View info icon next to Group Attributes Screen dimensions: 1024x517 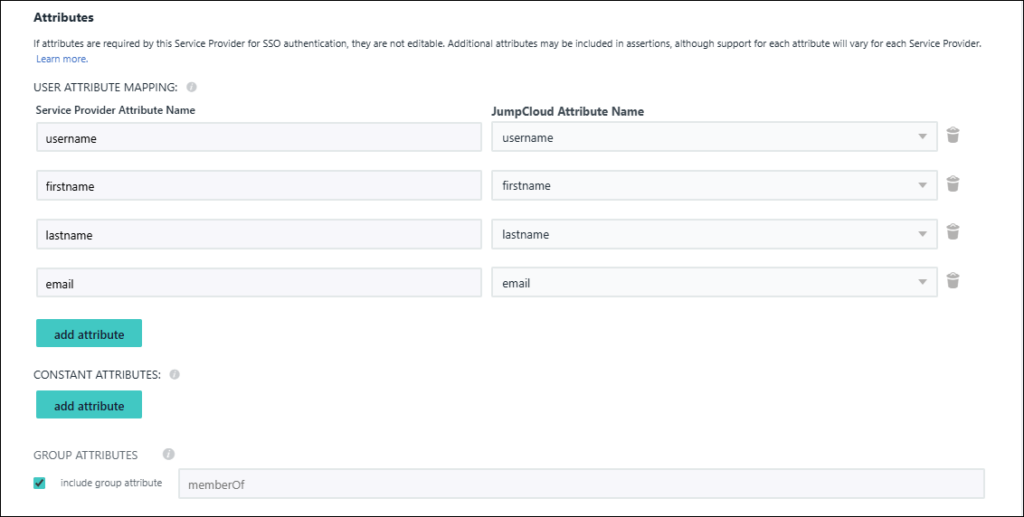(x=168, y=454)
